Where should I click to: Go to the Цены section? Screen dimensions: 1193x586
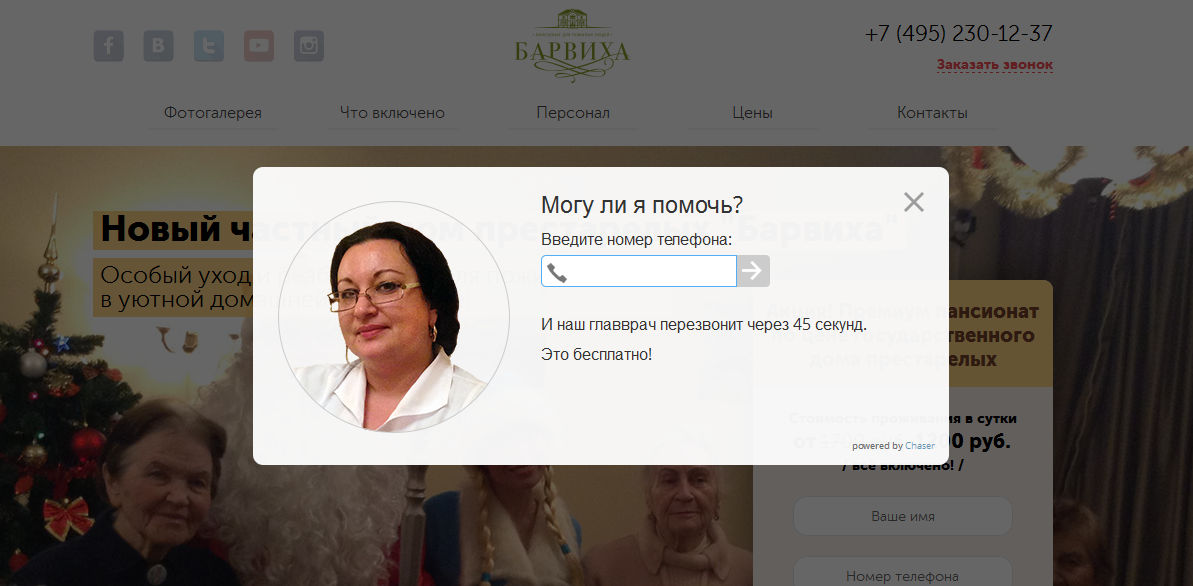(x=752, y=113)
